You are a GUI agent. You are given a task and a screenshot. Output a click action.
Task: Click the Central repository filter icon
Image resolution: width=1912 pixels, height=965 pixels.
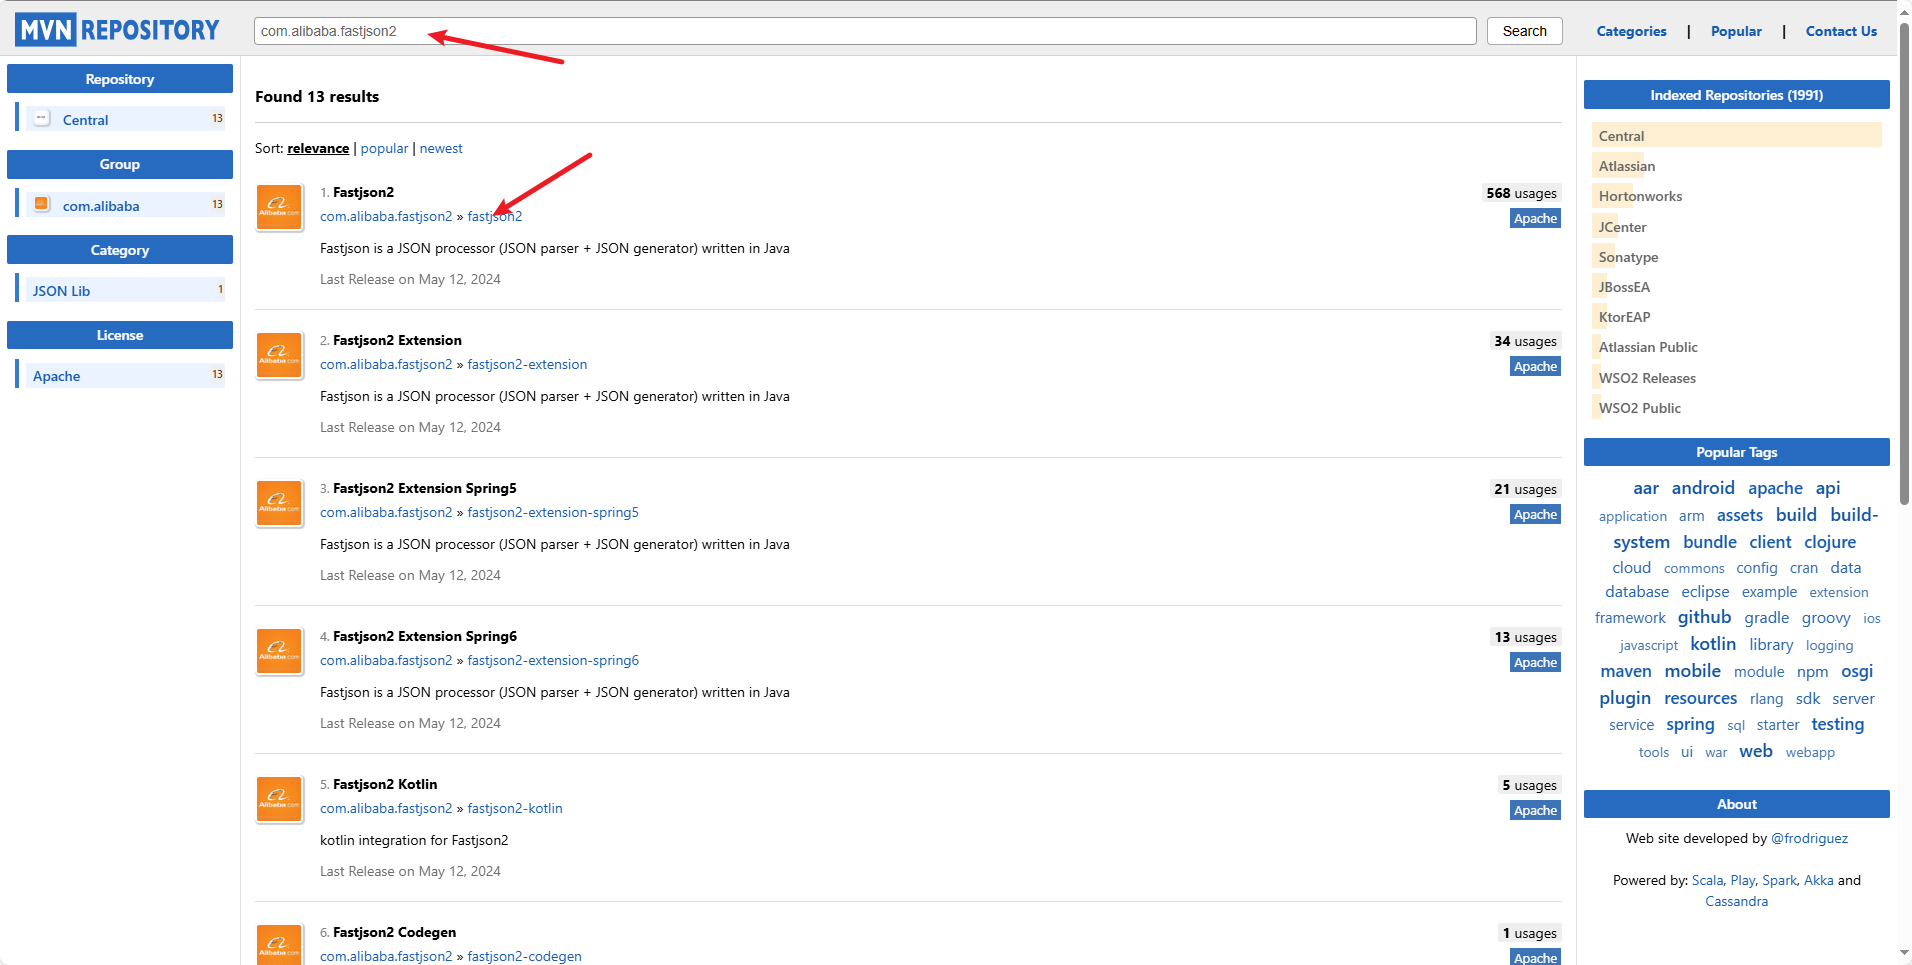pyautogui.click(x=42, y=118)
